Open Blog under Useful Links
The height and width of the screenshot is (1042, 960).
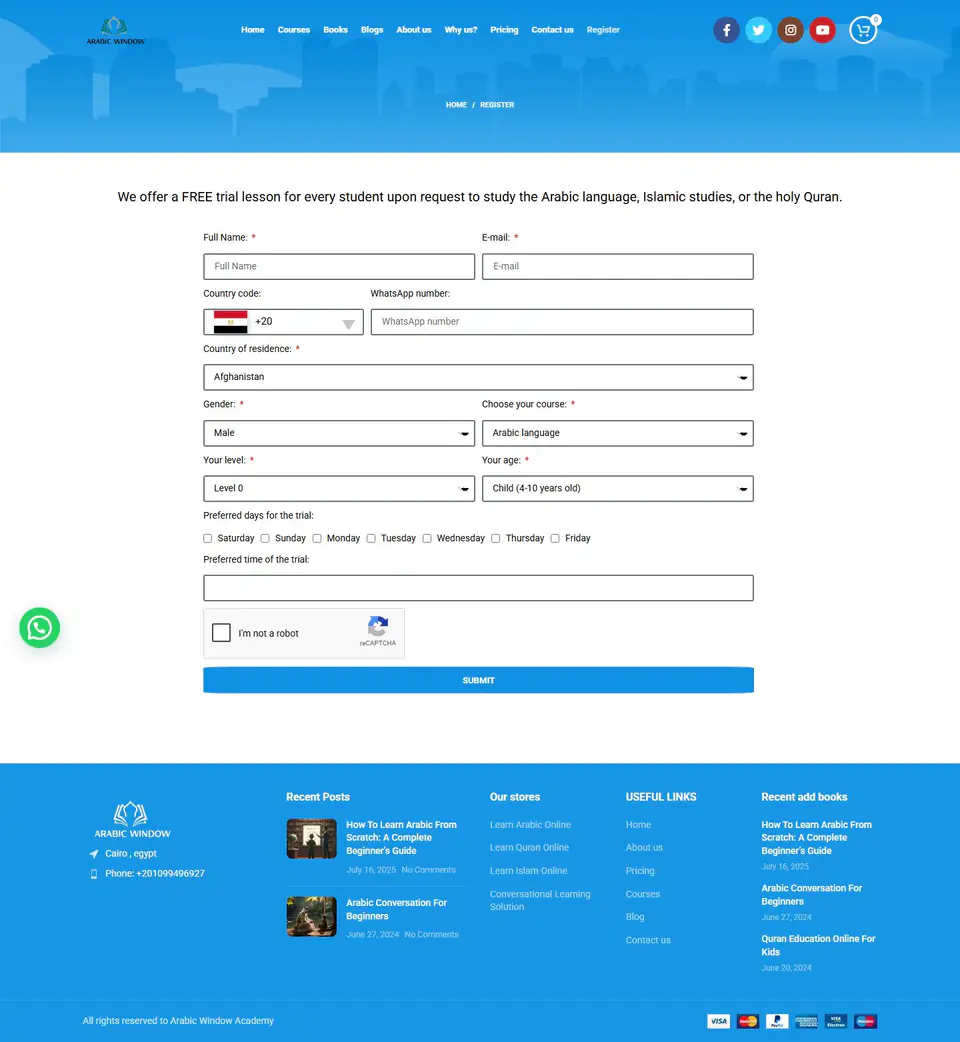pyautogui.click(x=634, y=917)
